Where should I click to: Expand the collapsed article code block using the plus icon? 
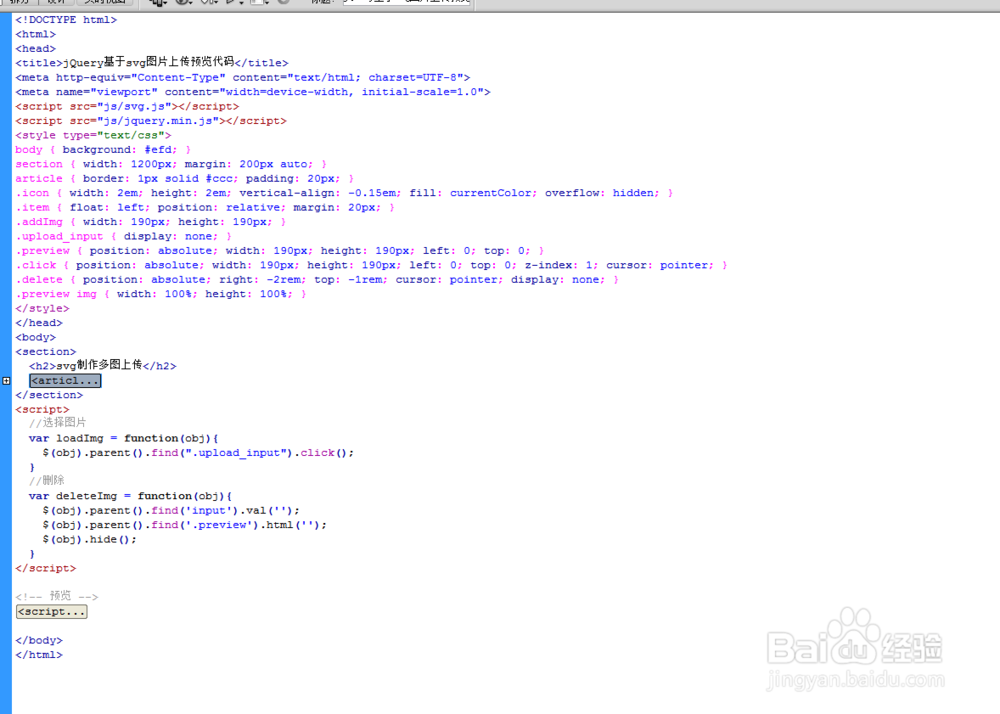pos(6,381)
